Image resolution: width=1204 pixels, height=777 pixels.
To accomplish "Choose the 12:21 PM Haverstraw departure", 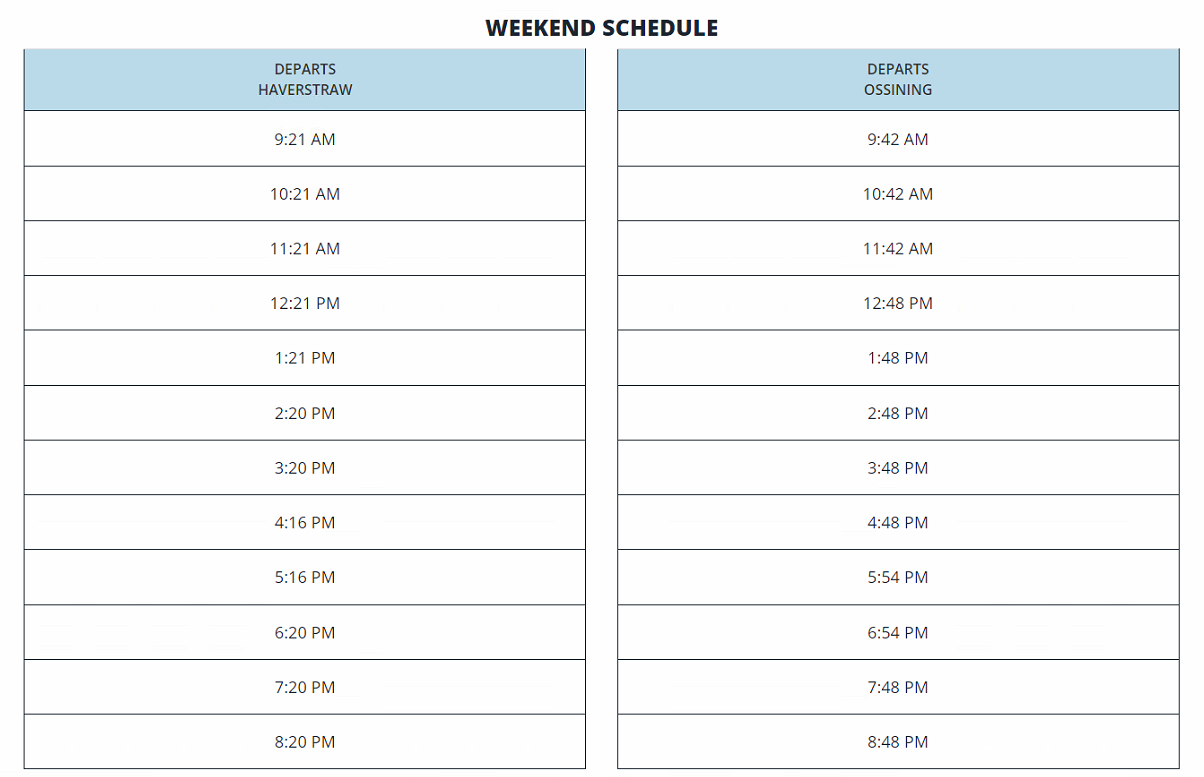I will [x=305, y=303].
